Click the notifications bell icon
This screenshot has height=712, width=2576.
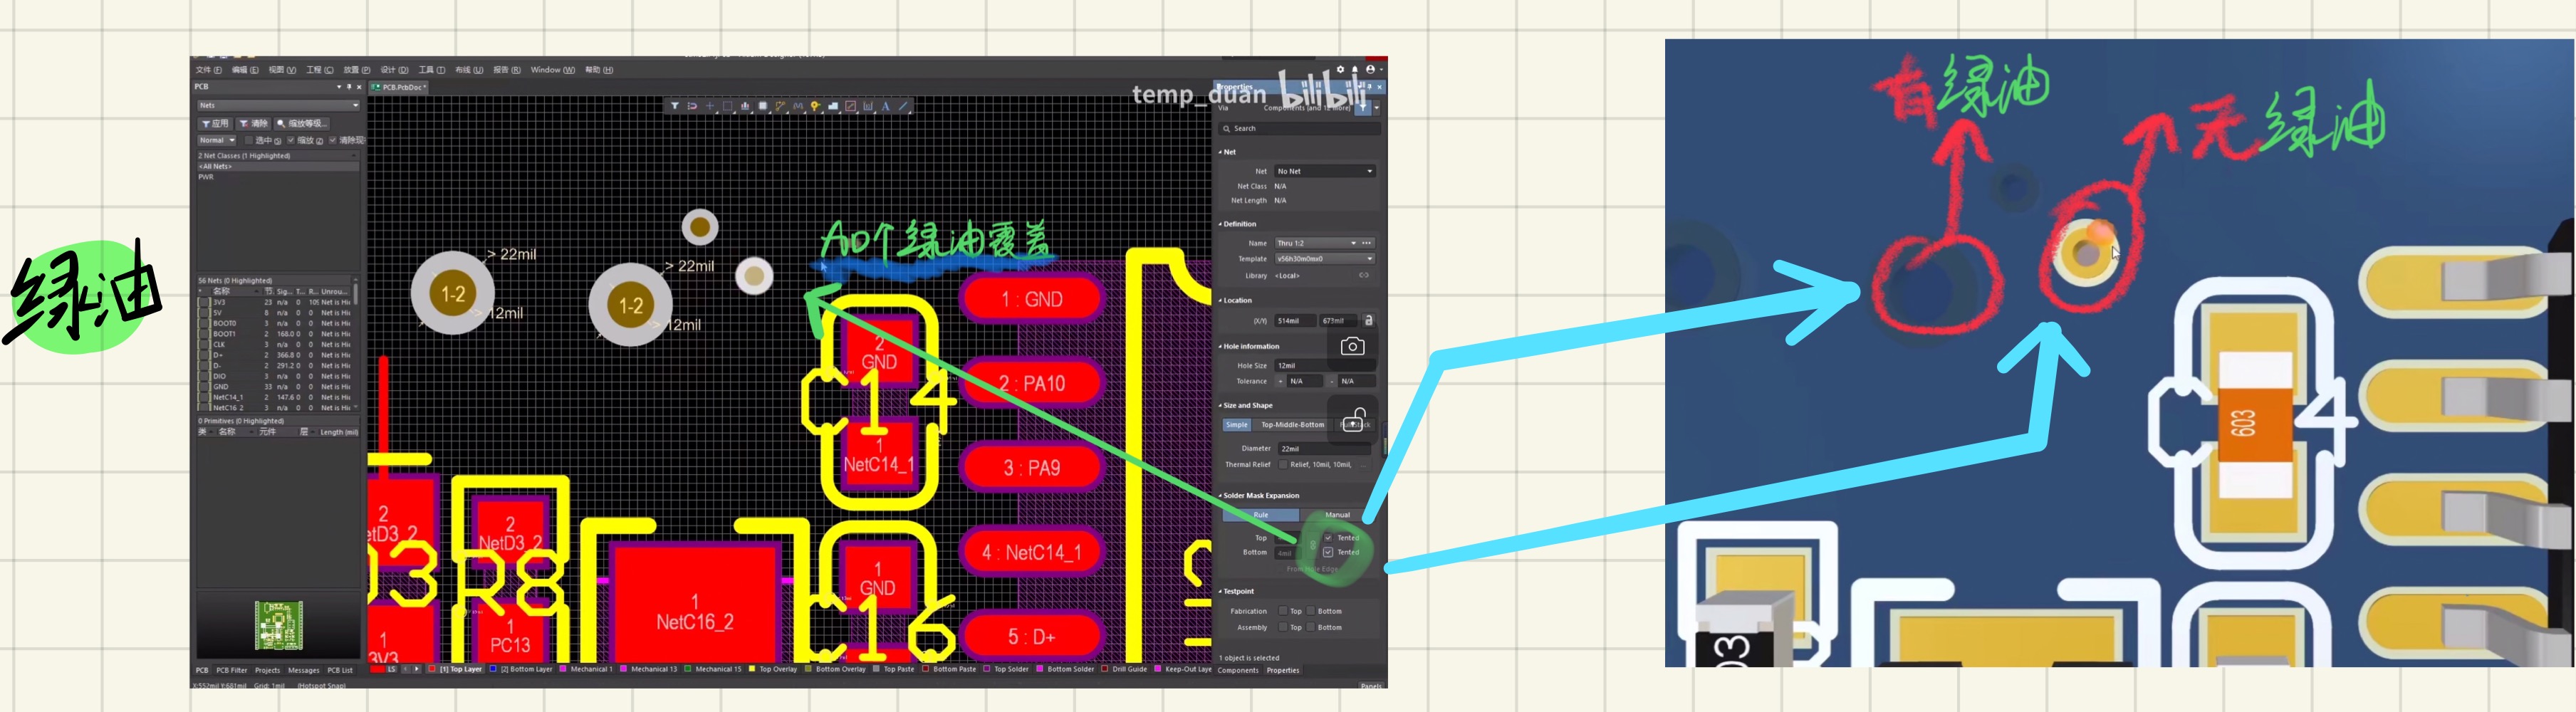point(1355,70)
